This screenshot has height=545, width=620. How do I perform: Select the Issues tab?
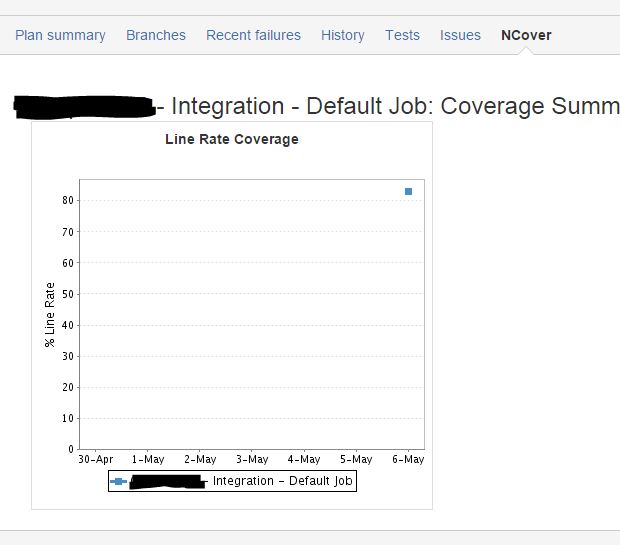460,35
